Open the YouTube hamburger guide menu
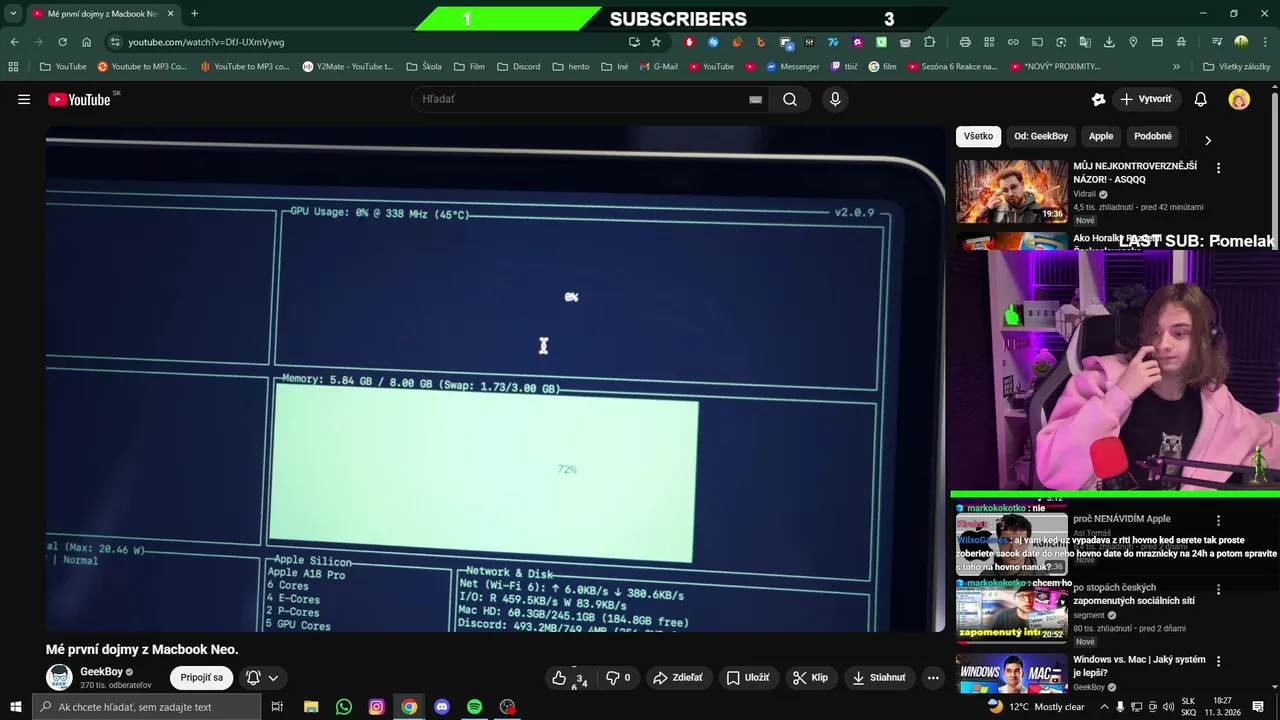The height and width of the screenshot is (720, 1280). click(x=24, y=99)
